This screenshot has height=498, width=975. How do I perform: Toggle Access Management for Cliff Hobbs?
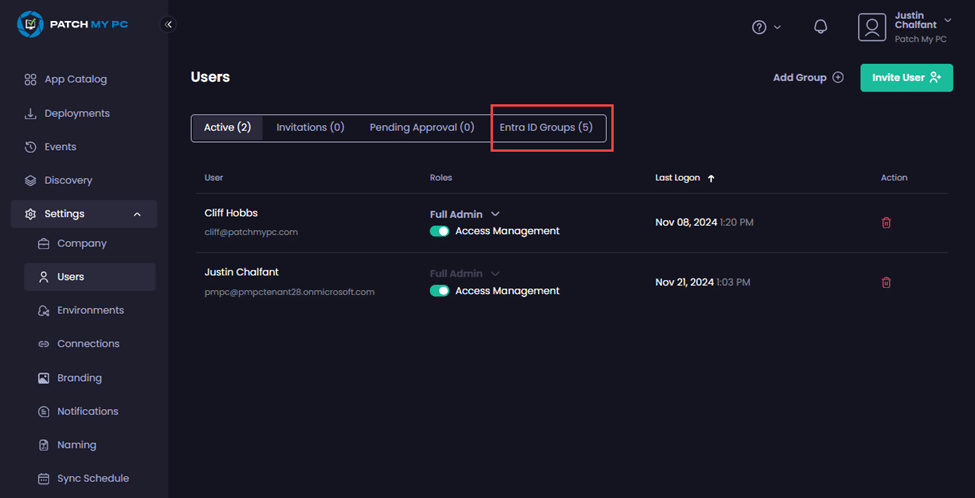point(439,231)
